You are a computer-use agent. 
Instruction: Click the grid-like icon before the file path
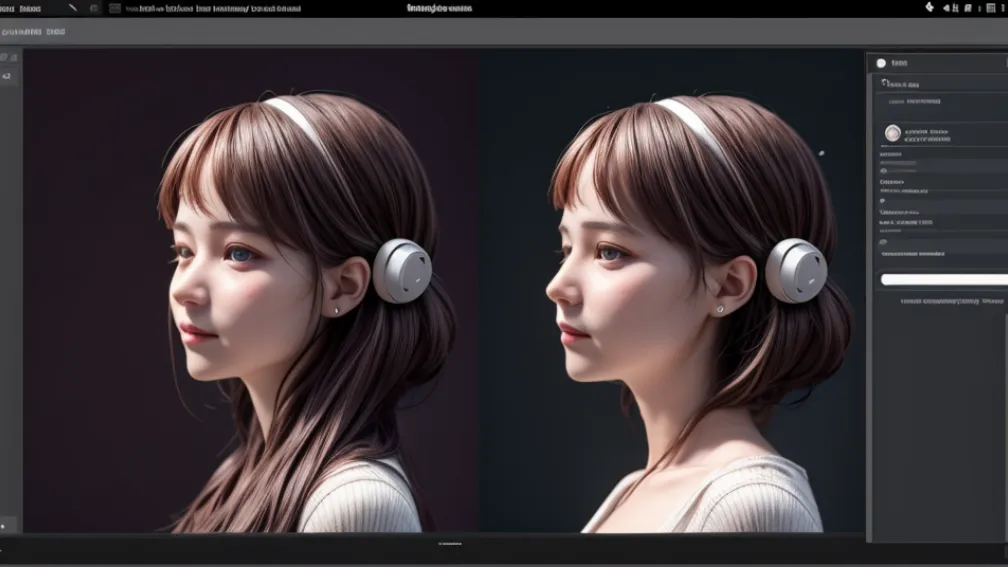(115, 8)
